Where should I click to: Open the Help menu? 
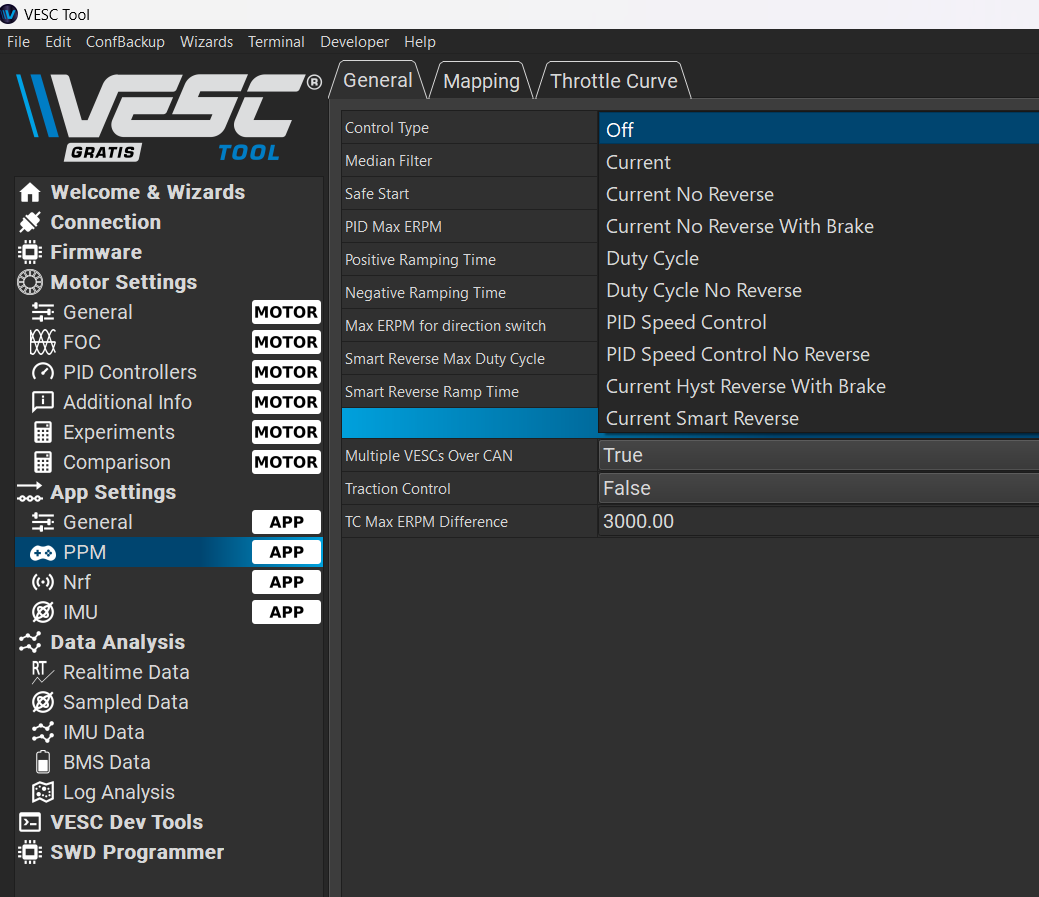420,42
